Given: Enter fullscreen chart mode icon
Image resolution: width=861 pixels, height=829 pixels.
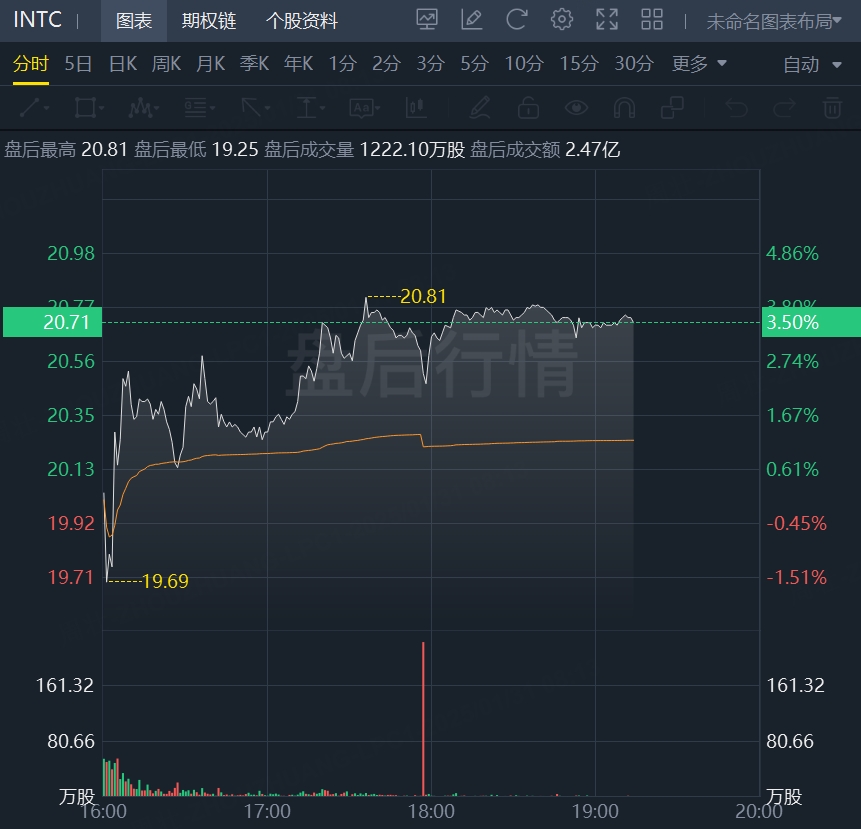Looking at the screenshot, I should [607, 20].
